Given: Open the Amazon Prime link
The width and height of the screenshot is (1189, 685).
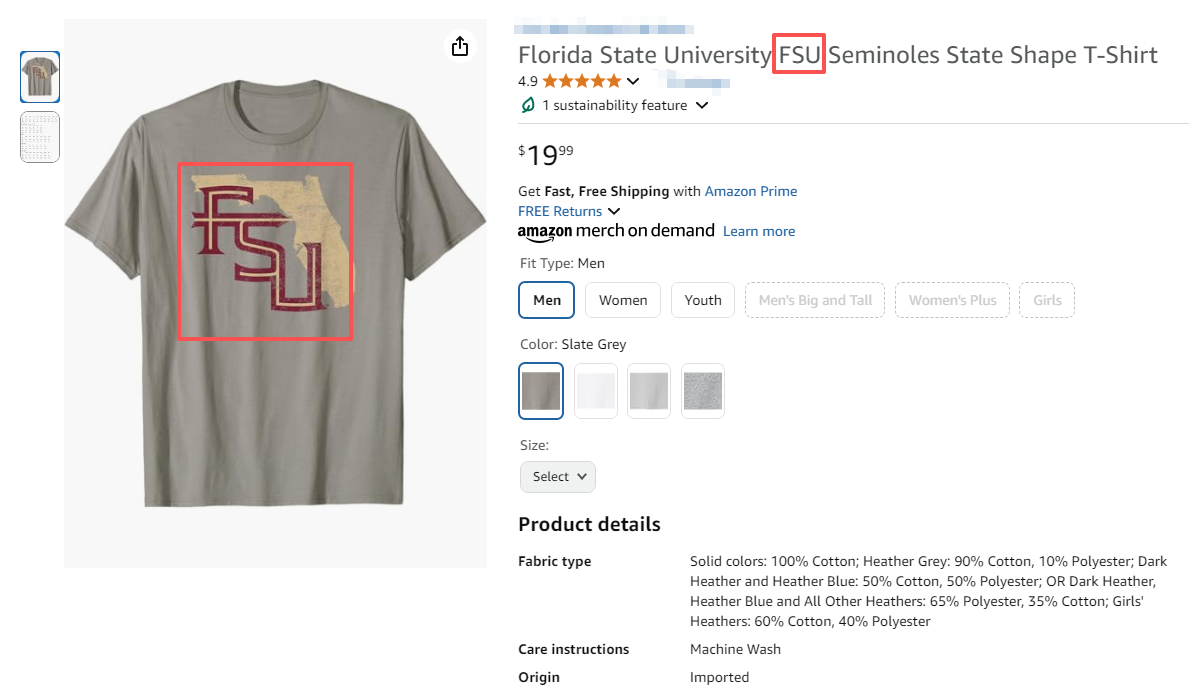Looking at the screenshot, I should (751, 191).
